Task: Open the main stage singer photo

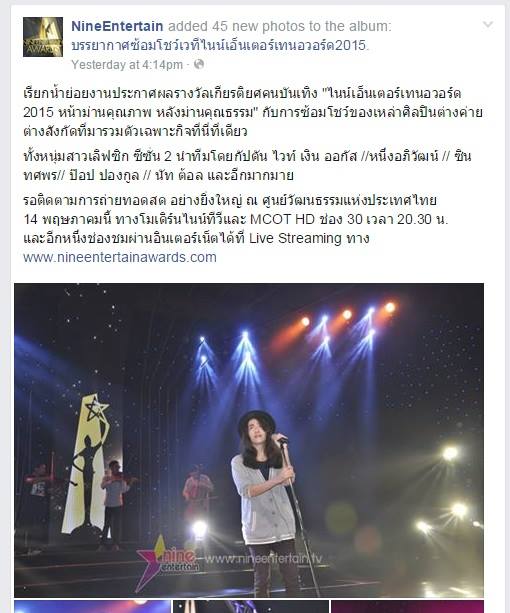Action: (x=249, y=440)
